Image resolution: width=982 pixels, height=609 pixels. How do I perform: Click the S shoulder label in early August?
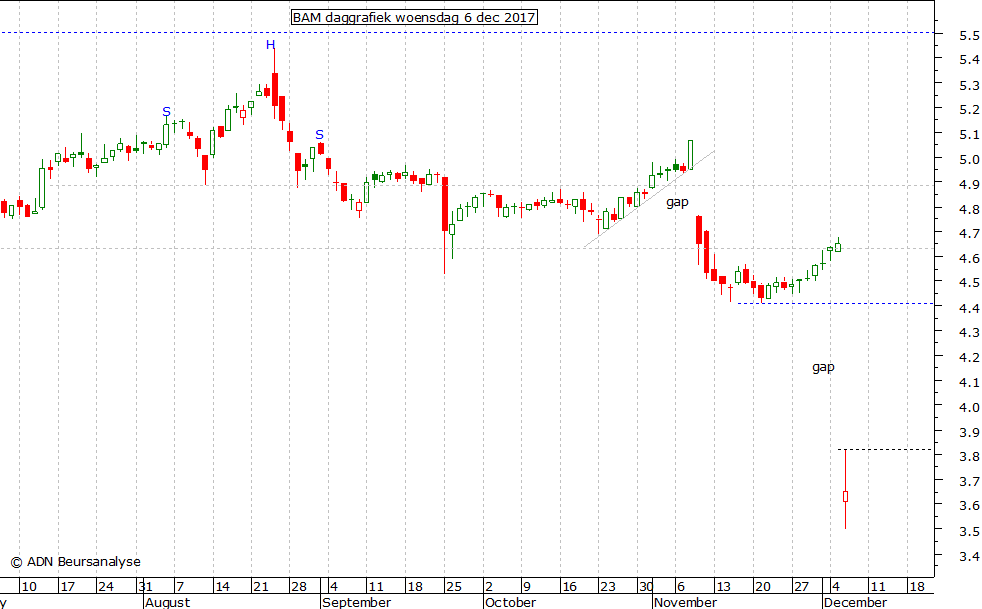pos(166,112)
